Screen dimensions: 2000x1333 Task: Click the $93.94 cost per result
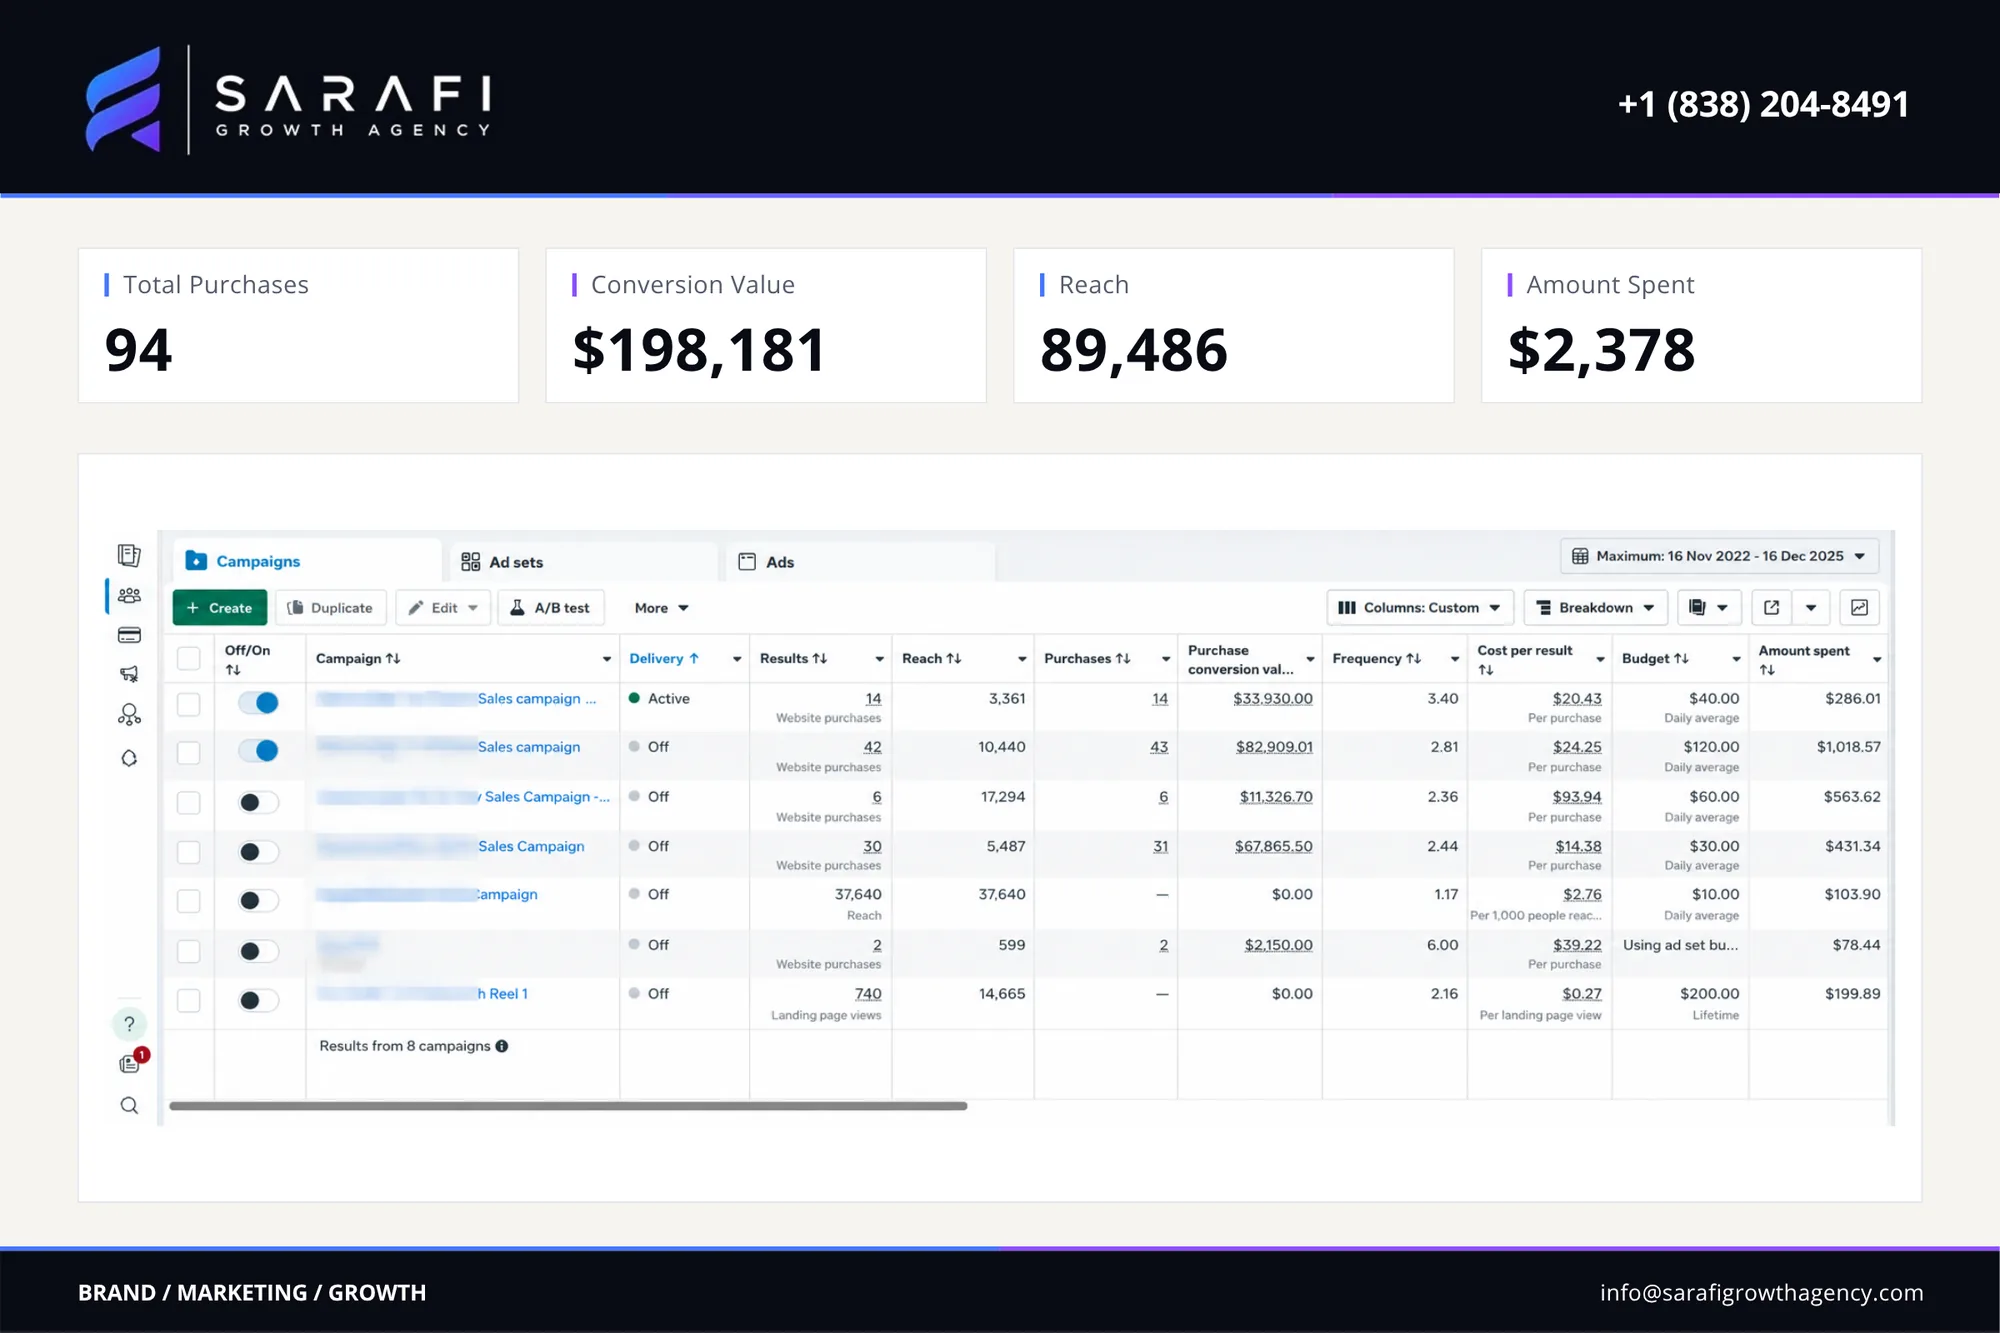pos(1577,797)
